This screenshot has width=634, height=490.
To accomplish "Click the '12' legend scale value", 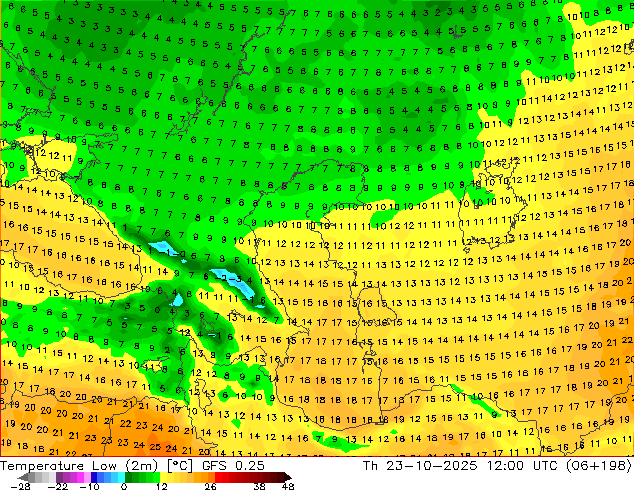I will coord(162,486).
